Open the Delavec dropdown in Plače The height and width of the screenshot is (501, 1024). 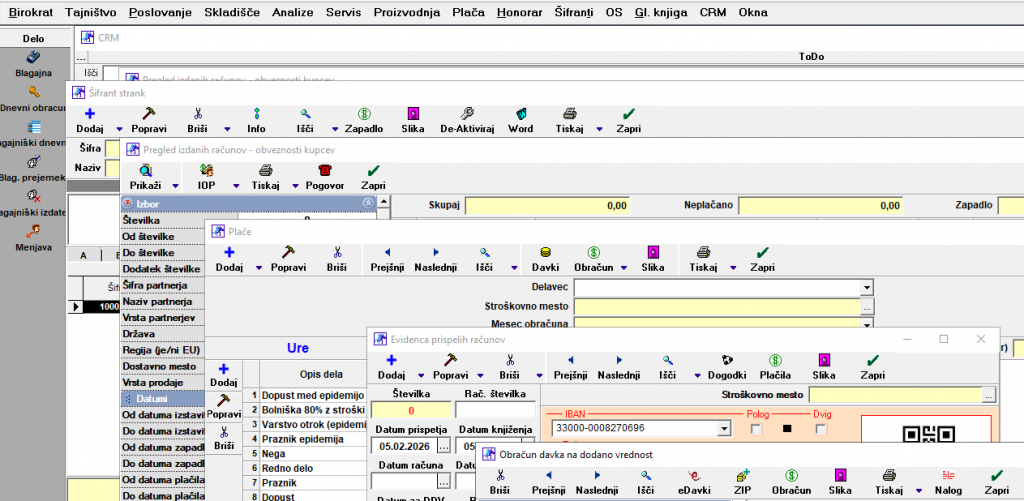(867, 288)
